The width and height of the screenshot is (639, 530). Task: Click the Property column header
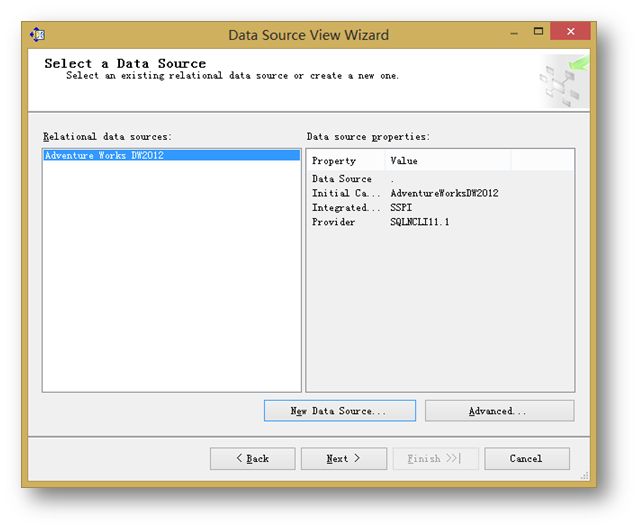point(346,161)
